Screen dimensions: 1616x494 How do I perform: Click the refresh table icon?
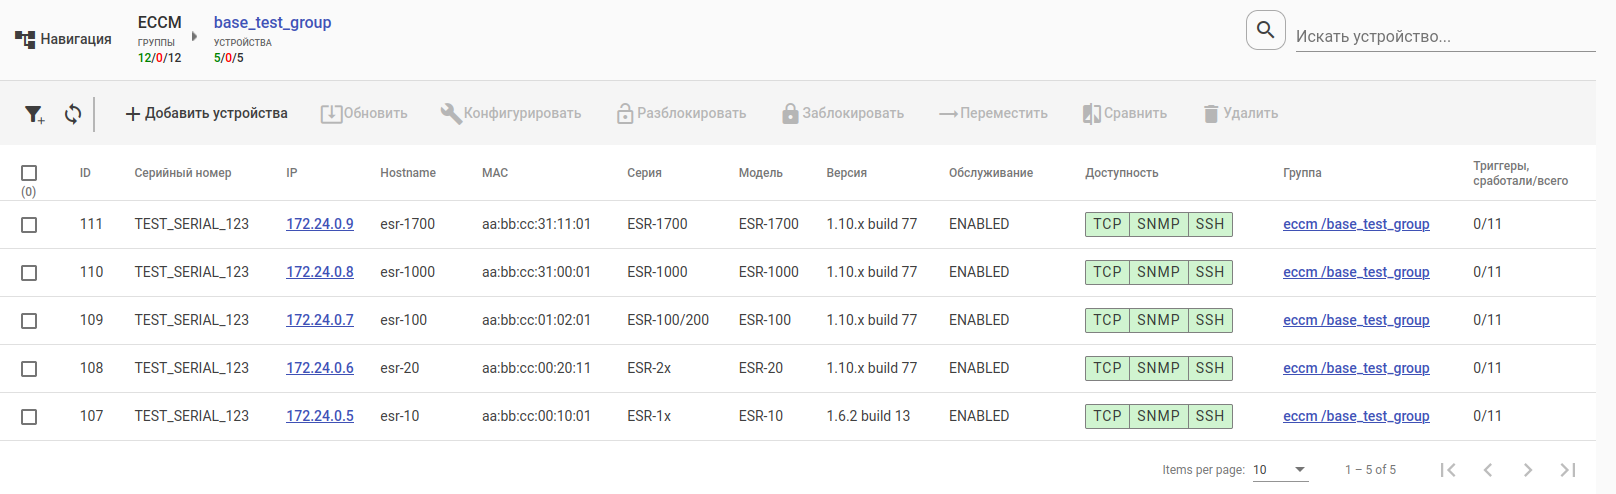pos(73,114)
